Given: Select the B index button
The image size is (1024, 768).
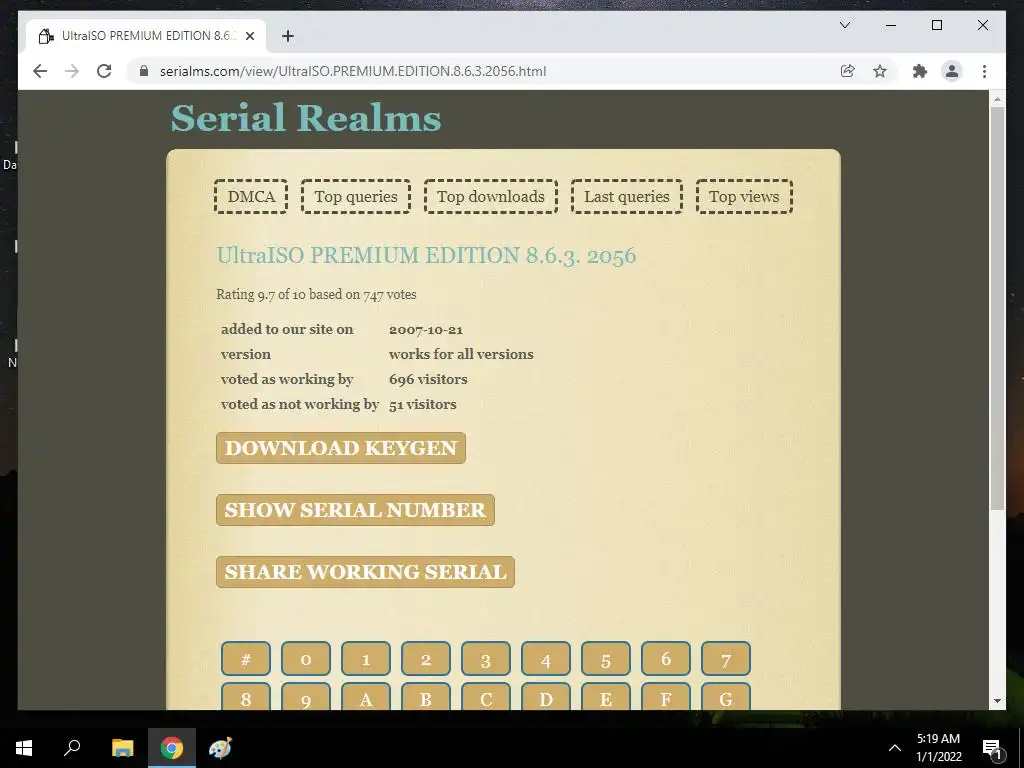Looking at the screenshot, I should (426, 697).
